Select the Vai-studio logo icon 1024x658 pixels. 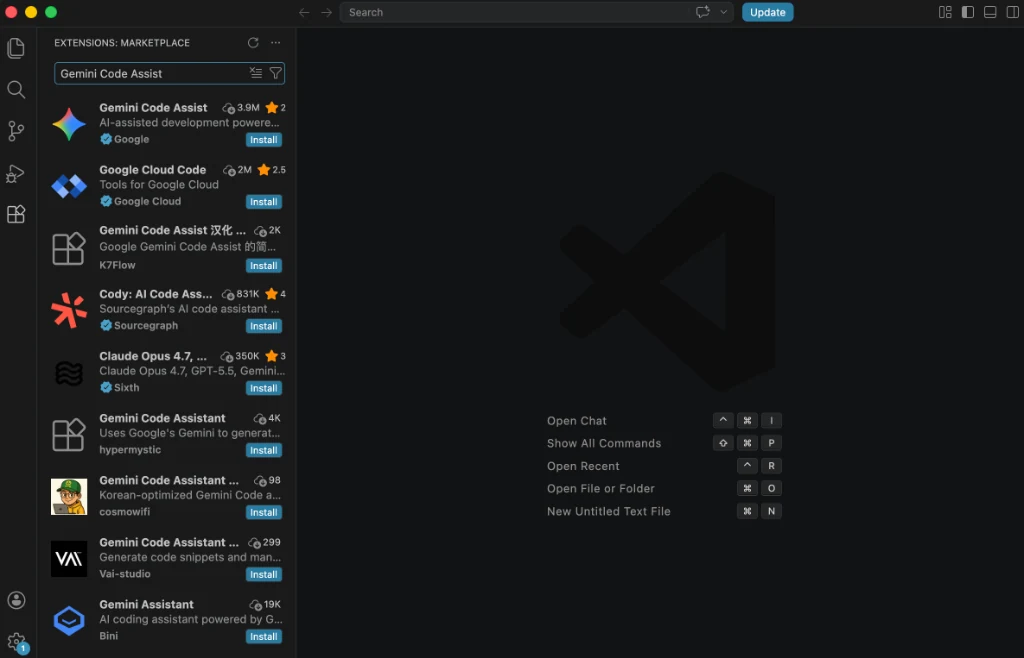coord(69,559)
